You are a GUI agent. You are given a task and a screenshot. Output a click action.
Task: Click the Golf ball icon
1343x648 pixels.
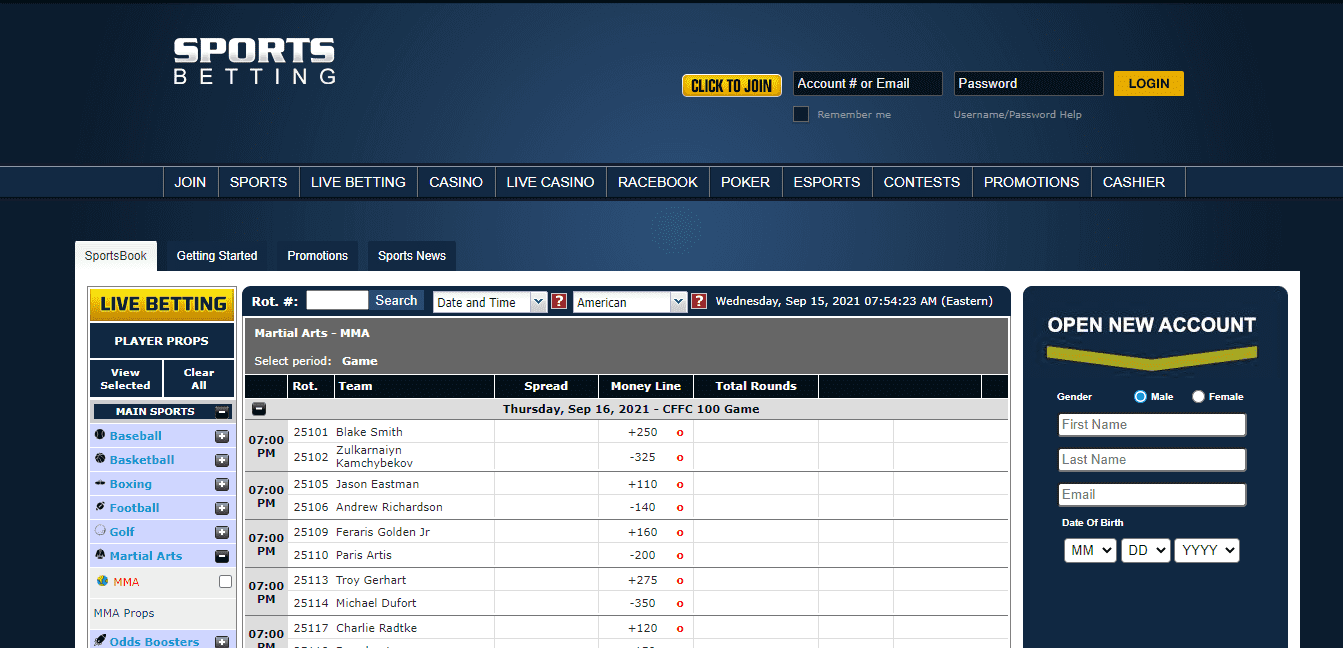[100, 531]
